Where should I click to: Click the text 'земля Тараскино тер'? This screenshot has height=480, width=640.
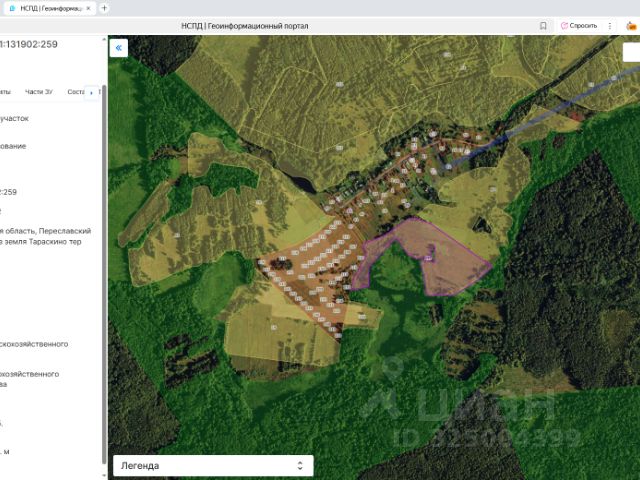click(43, 242)
